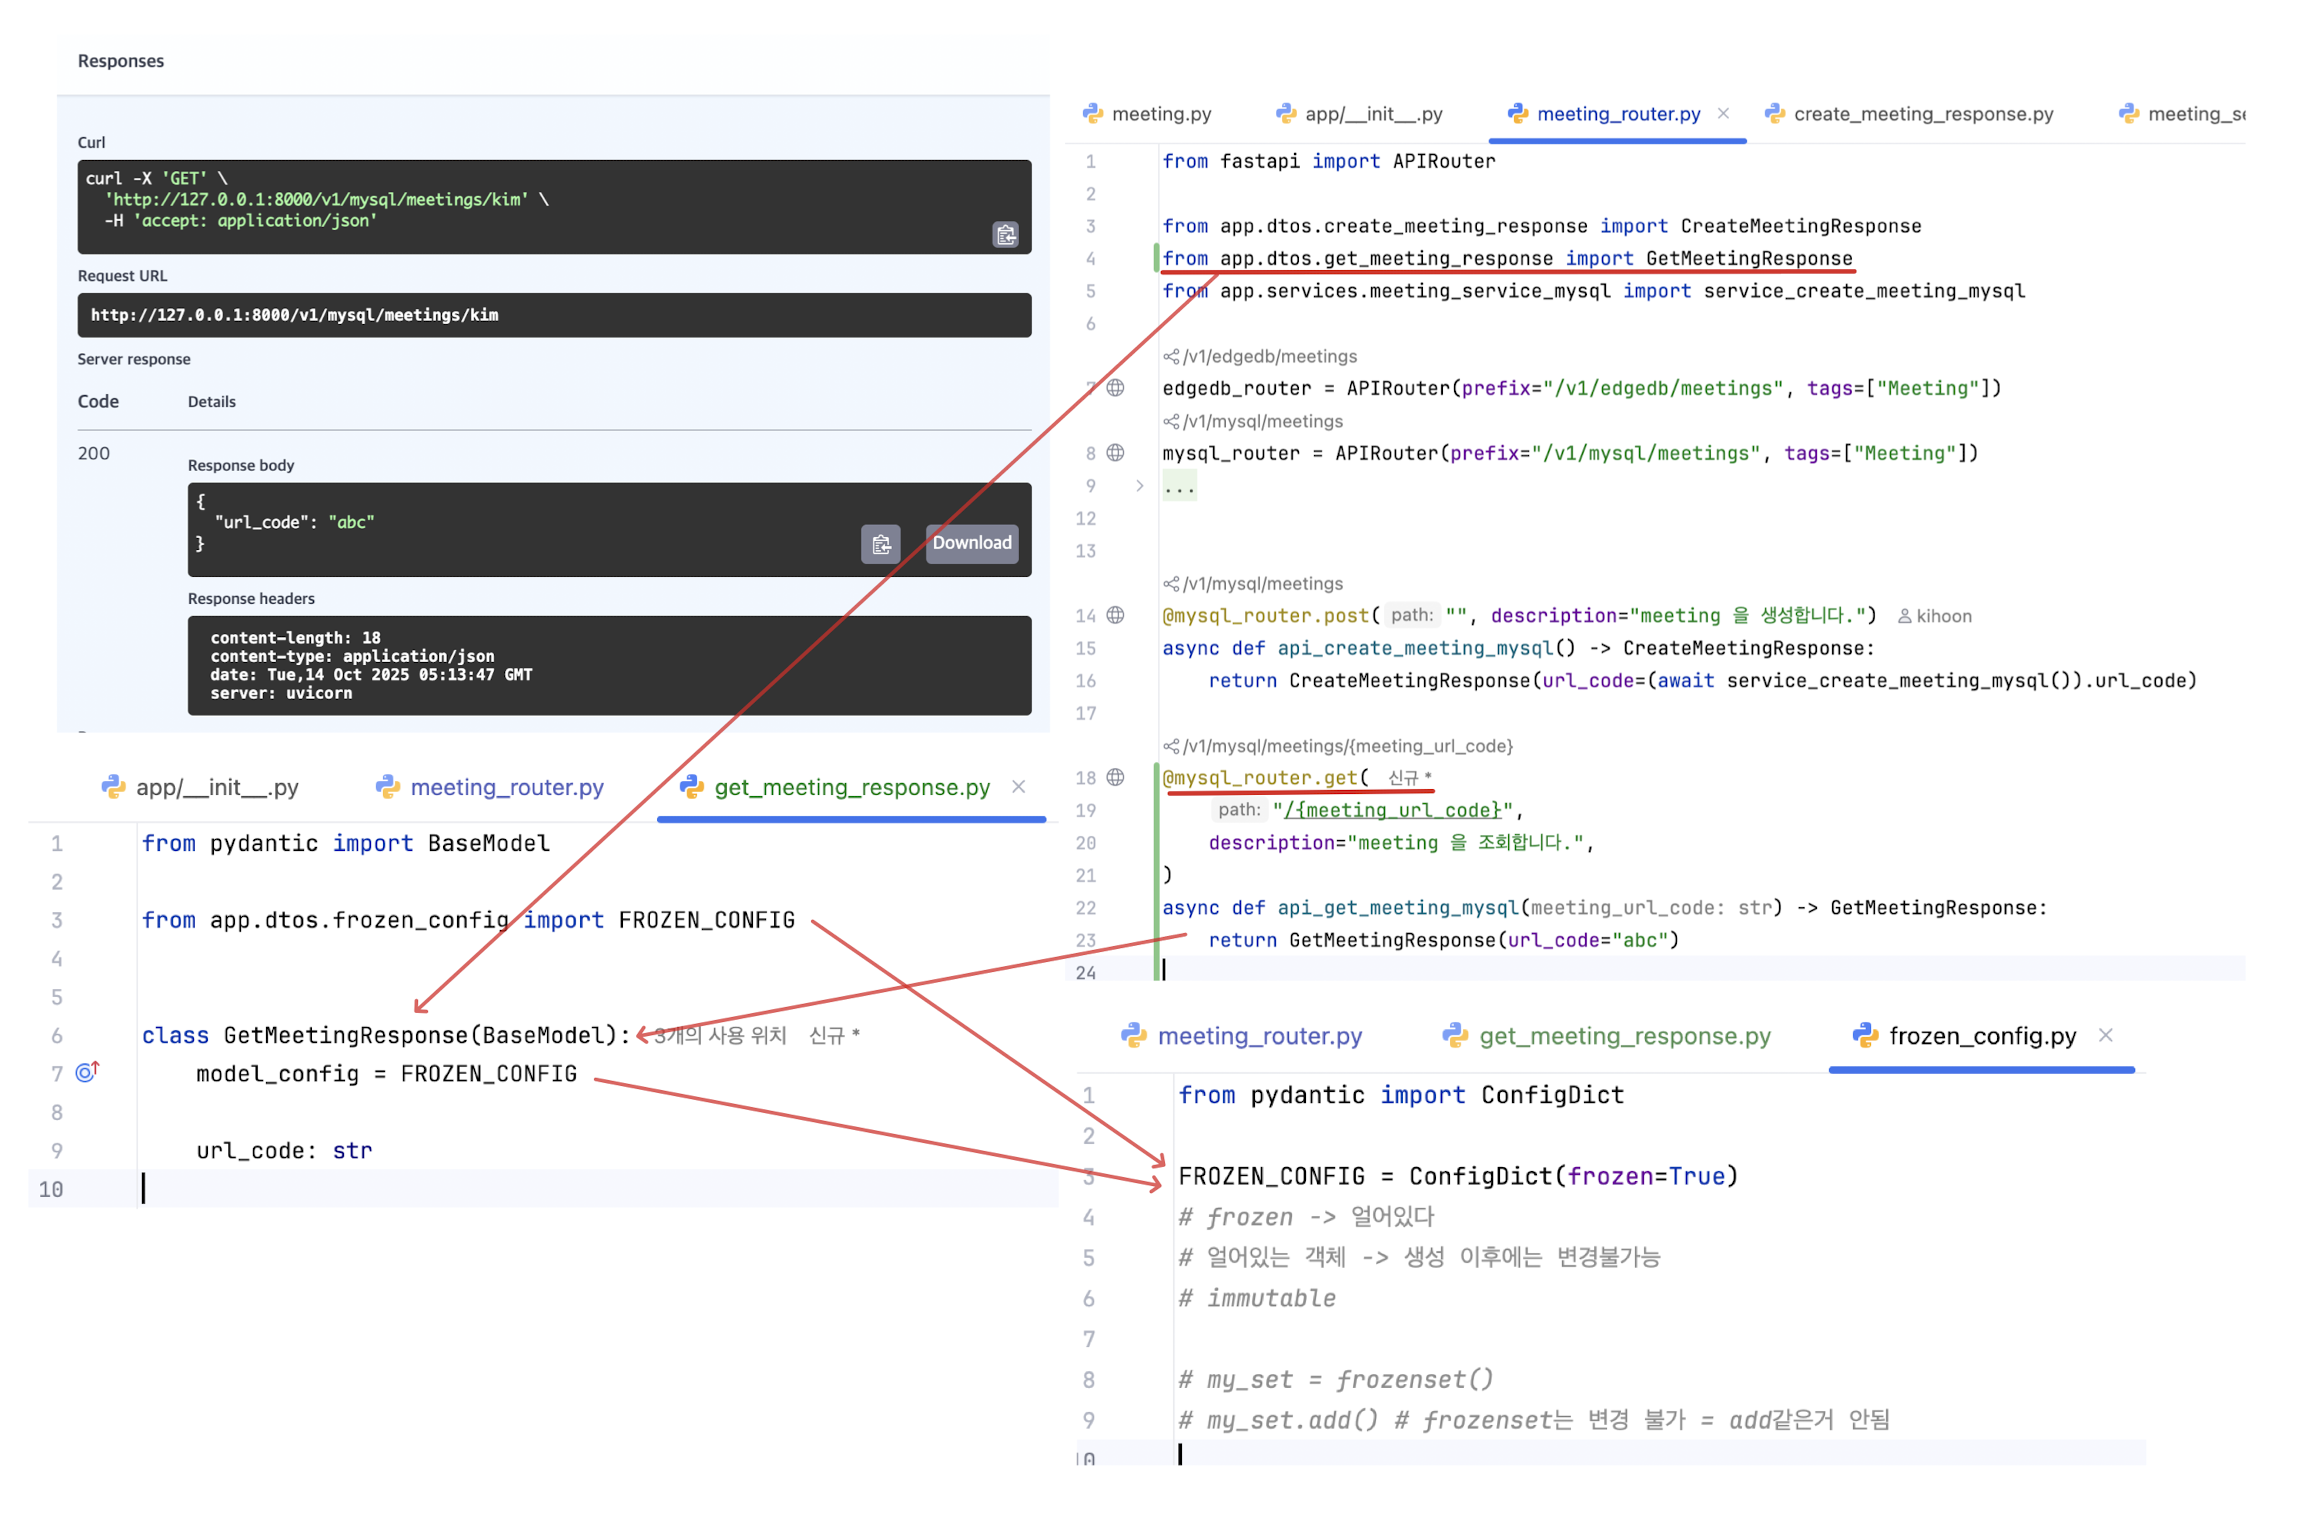Close the frozen_config.py tab
2298x1518 pixels.
[2105, 1035]
